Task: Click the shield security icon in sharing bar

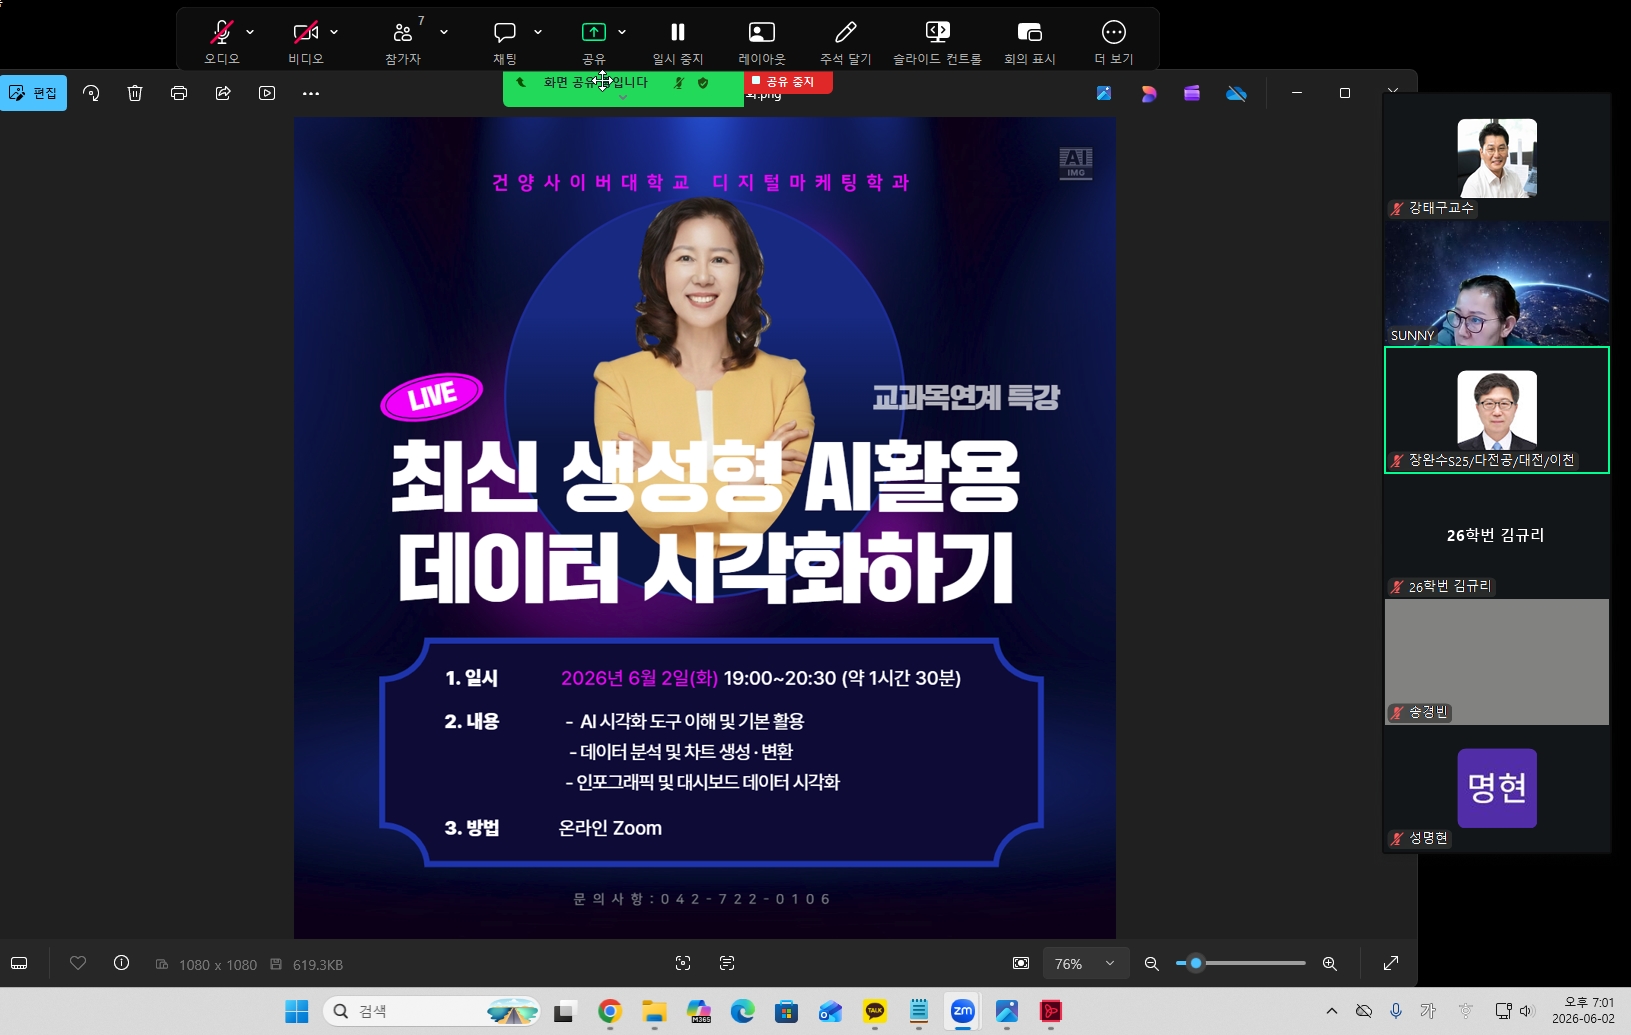Action: point(703,83)
